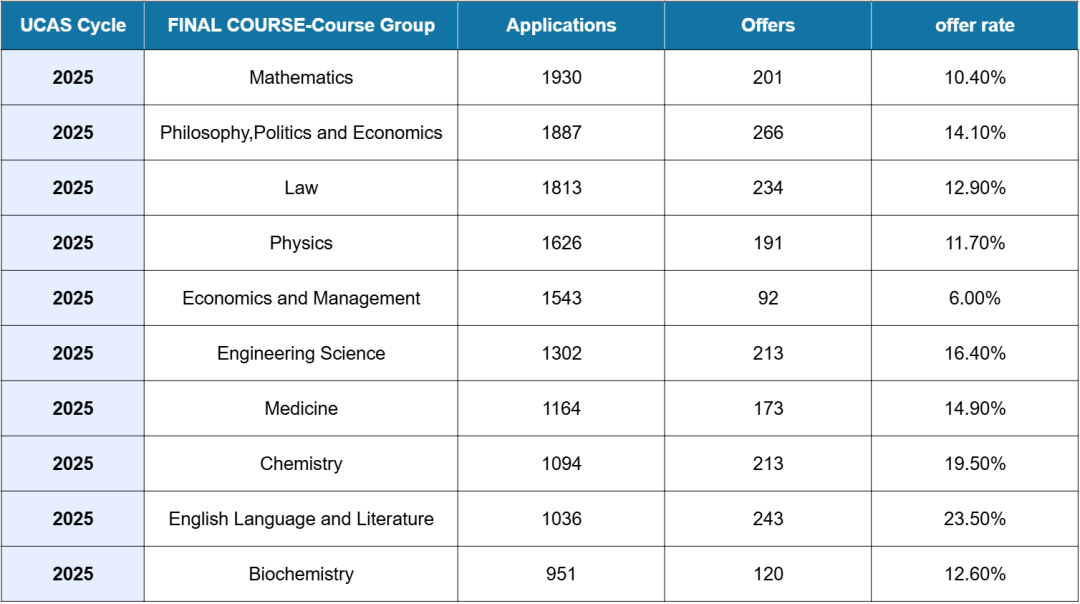Click the English Language and Literature cell

[301, 519]
